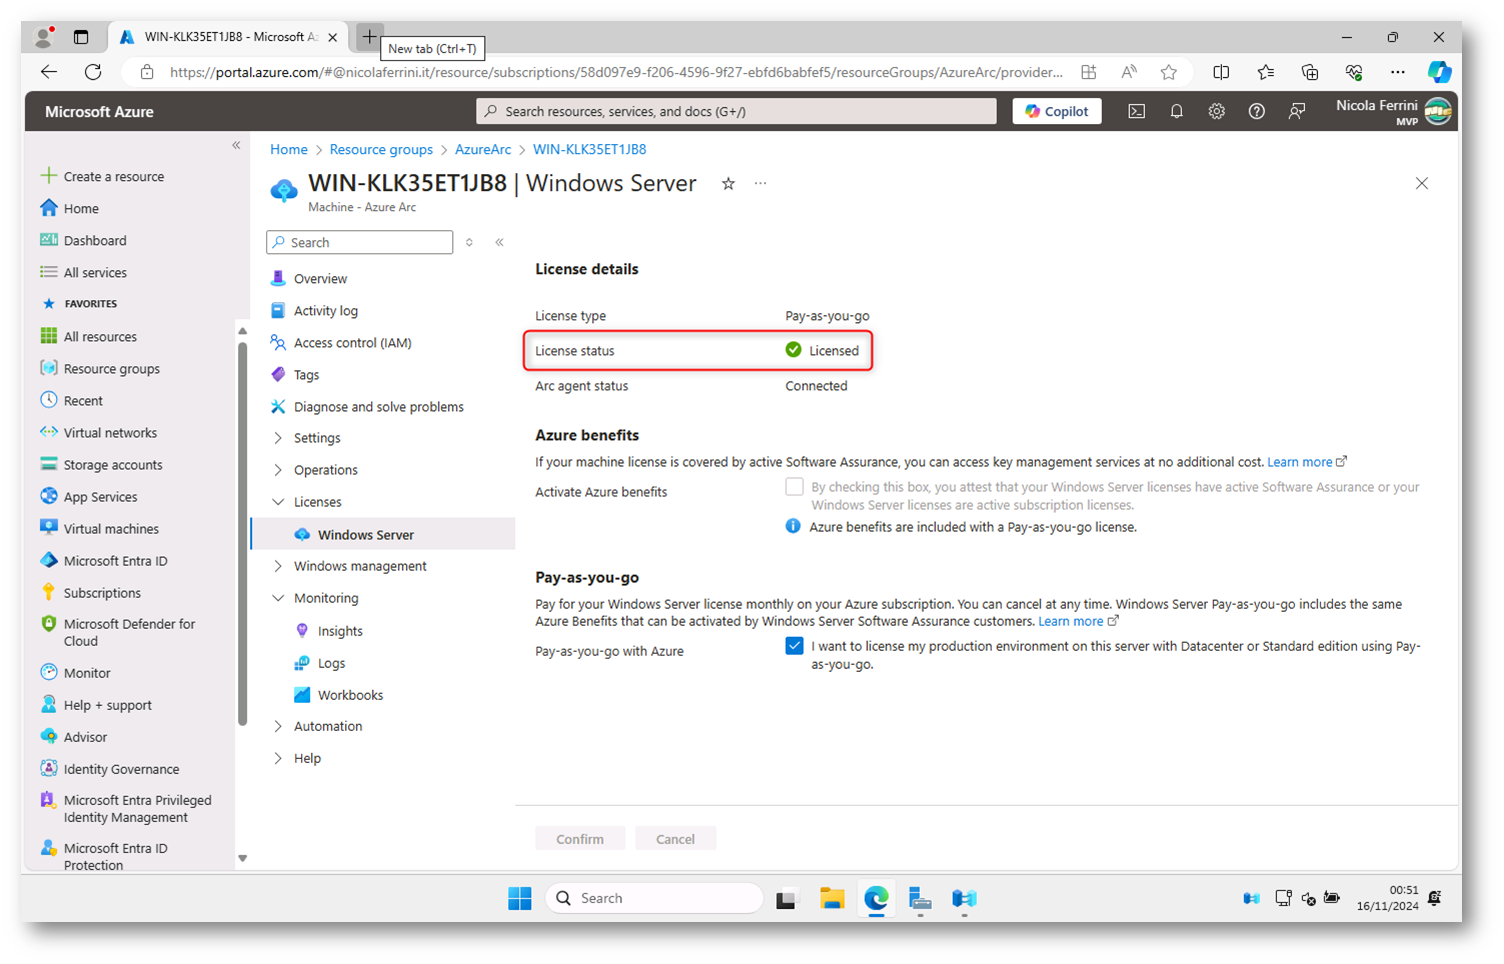1504x964 pixels.
Task: Go to Home breadcrumb link
Action: click(x=289, y=149)
